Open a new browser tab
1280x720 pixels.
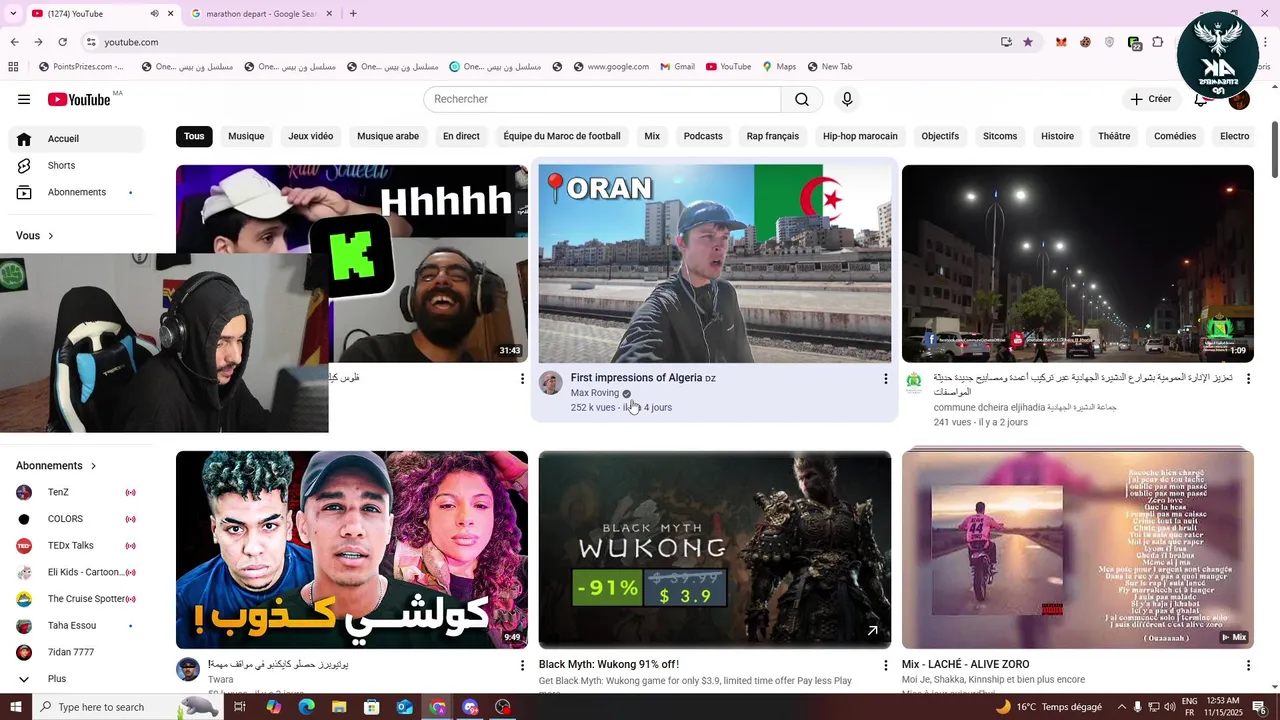click(353, 14)
